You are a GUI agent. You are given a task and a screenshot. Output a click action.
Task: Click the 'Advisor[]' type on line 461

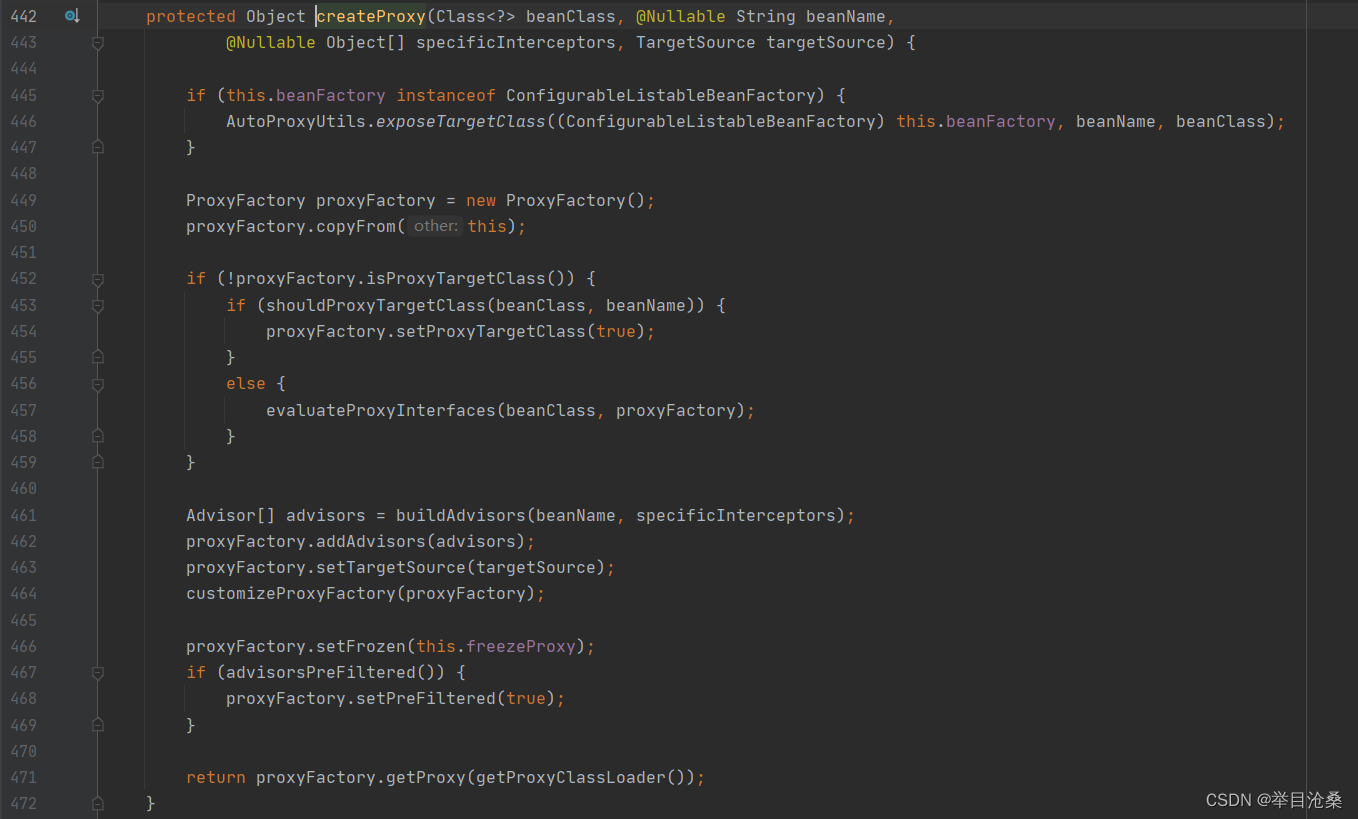pos(231,515)
